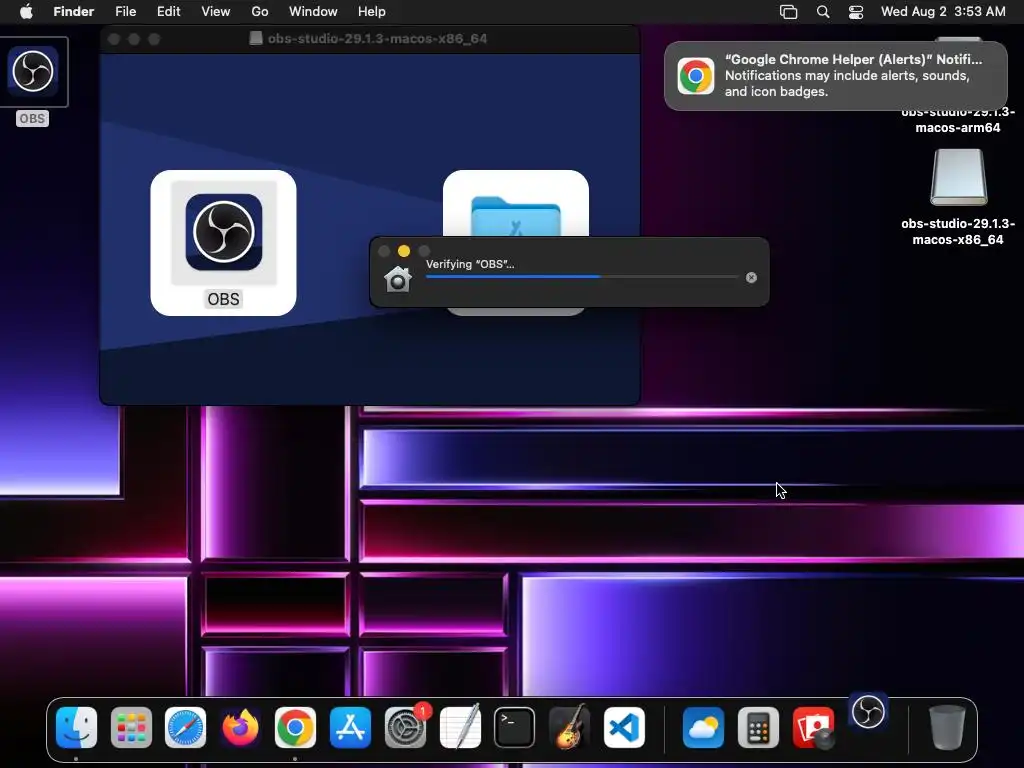Open the App Store from the Dock
This screenshot has width=1024, height=768.
pos(350,728)
